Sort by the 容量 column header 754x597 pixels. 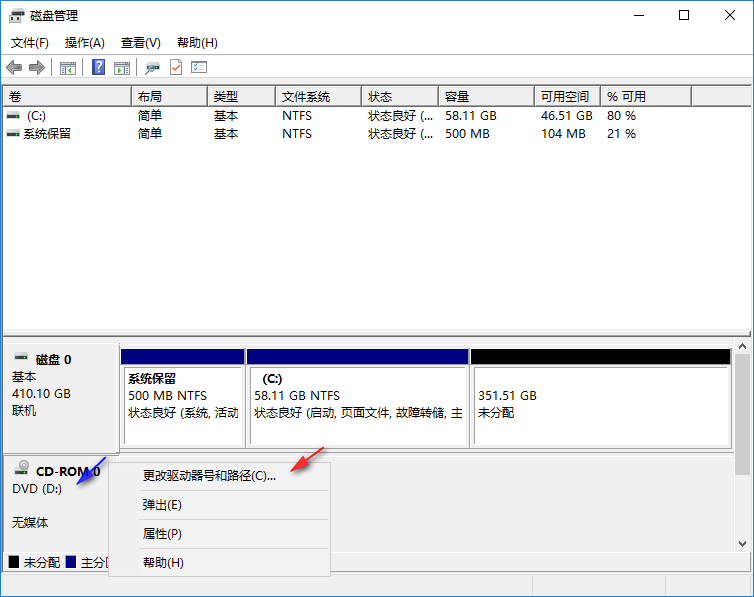tap(486, 97)
